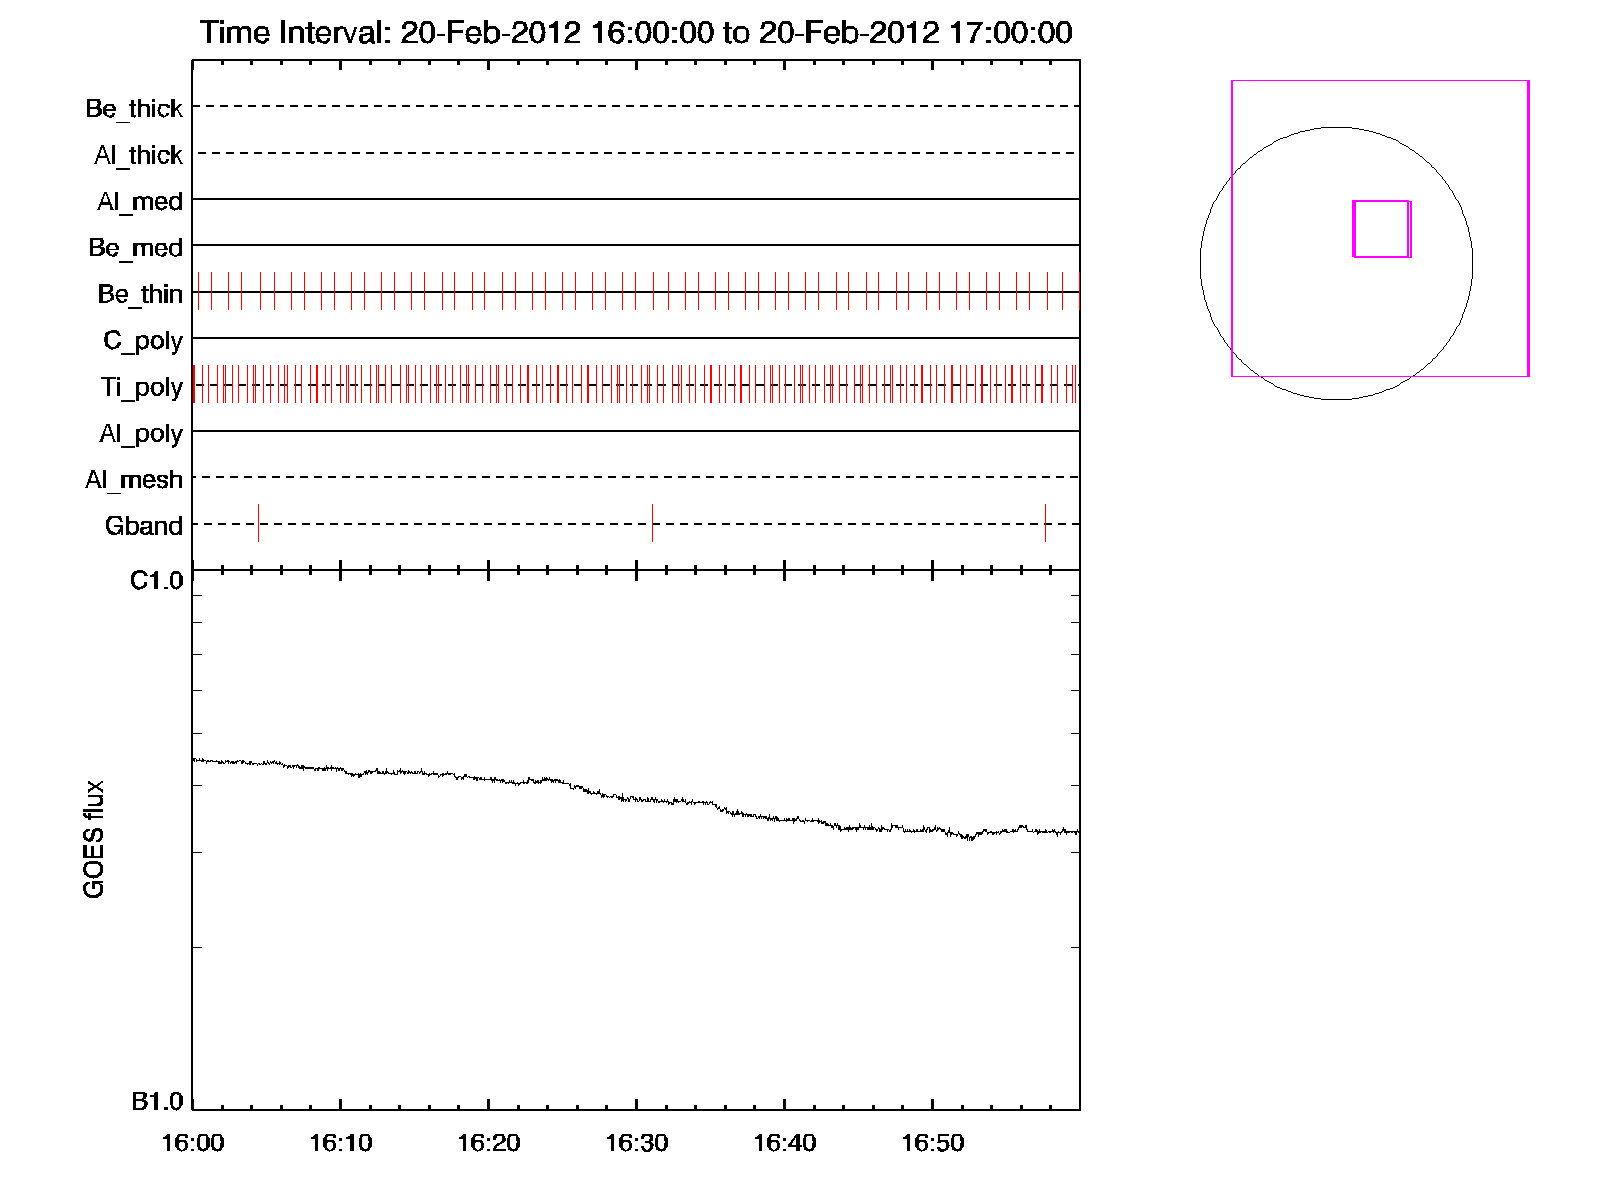Viewport: 1600px width, 1200px height.
Task: Click the Al_mesh filter label
Action: tap(134, 480)
